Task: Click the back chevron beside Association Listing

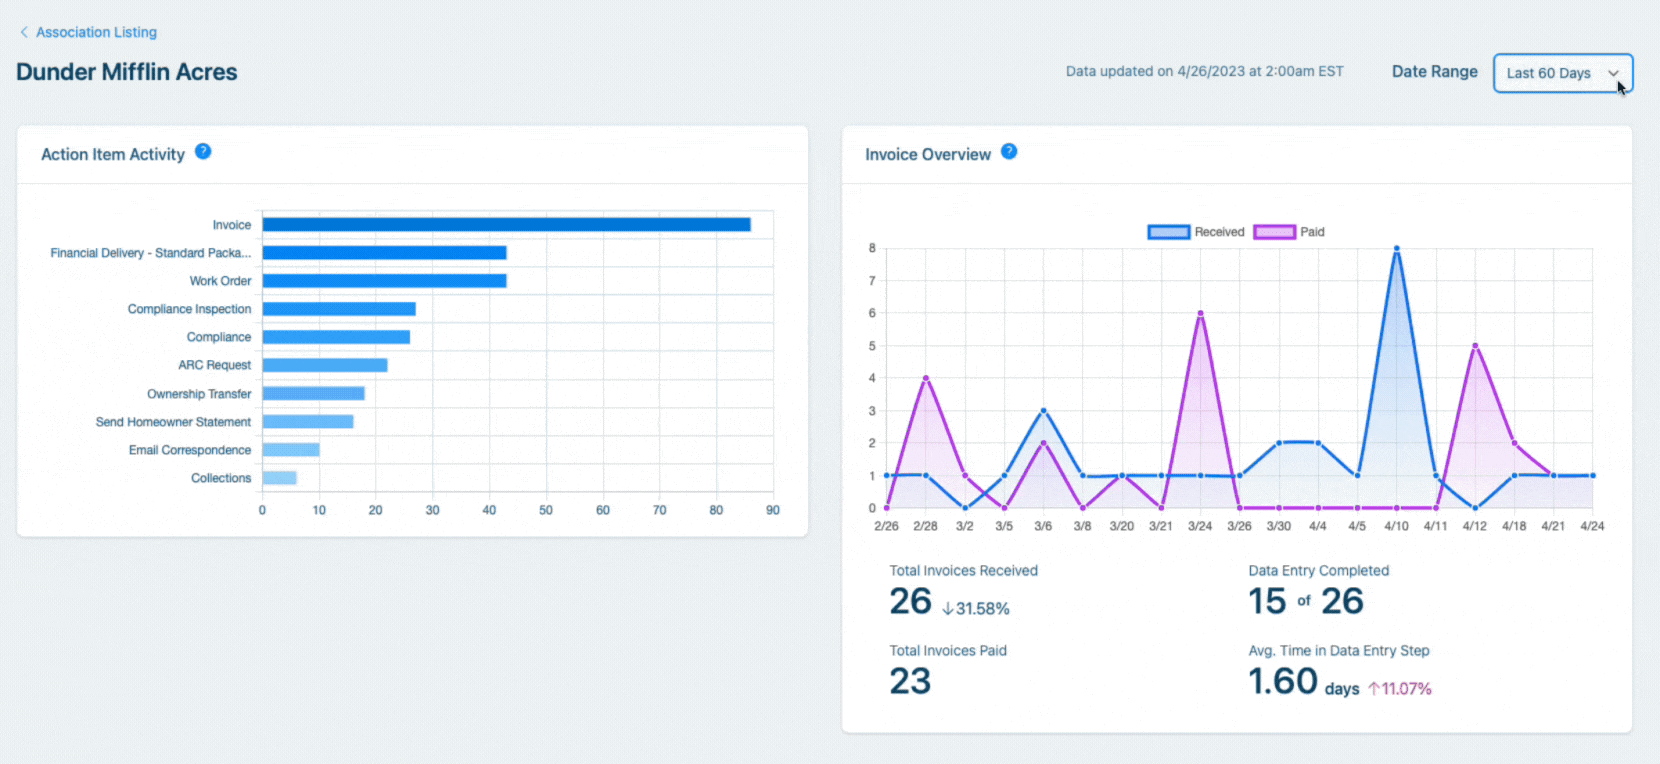Action: (24, 32)
